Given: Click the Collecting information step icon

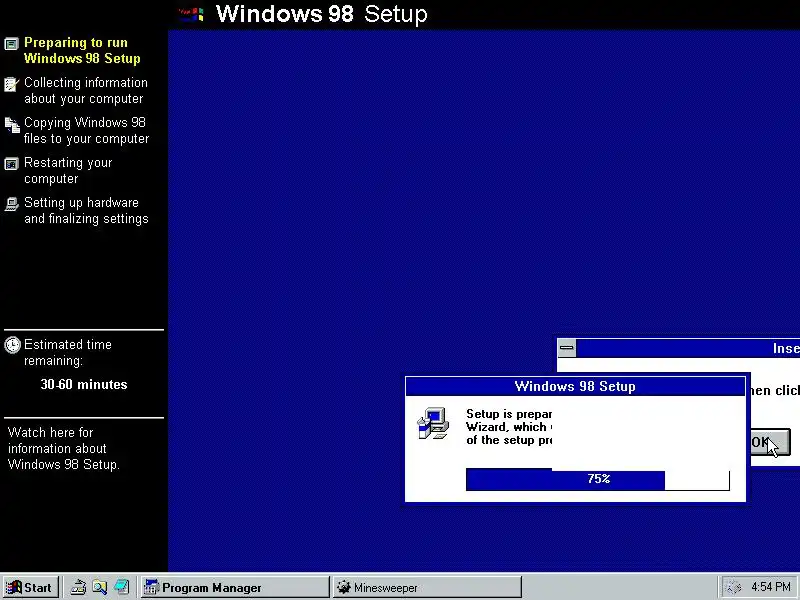Looking at the screenshot, I should pos(11,84).
